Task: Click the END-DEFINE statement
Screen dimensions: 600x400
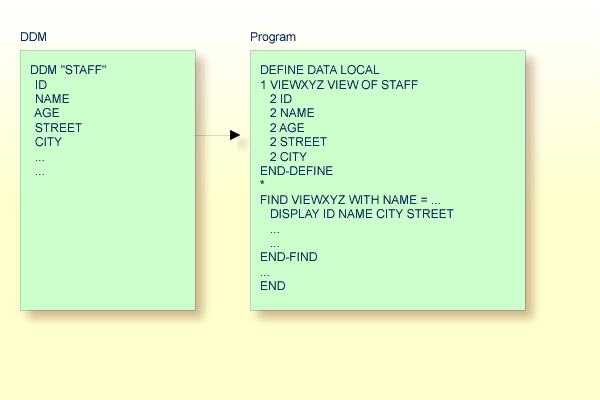Action: pyautogui.click(x=296, y=171)
